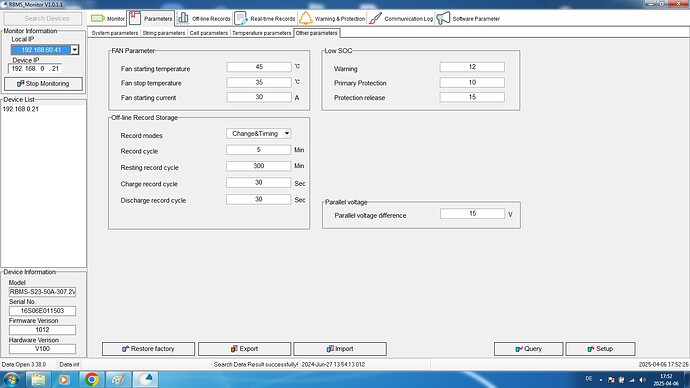Click Restore factory button
The height and width of the screenshot is (388, 690).
coord(148,349)
